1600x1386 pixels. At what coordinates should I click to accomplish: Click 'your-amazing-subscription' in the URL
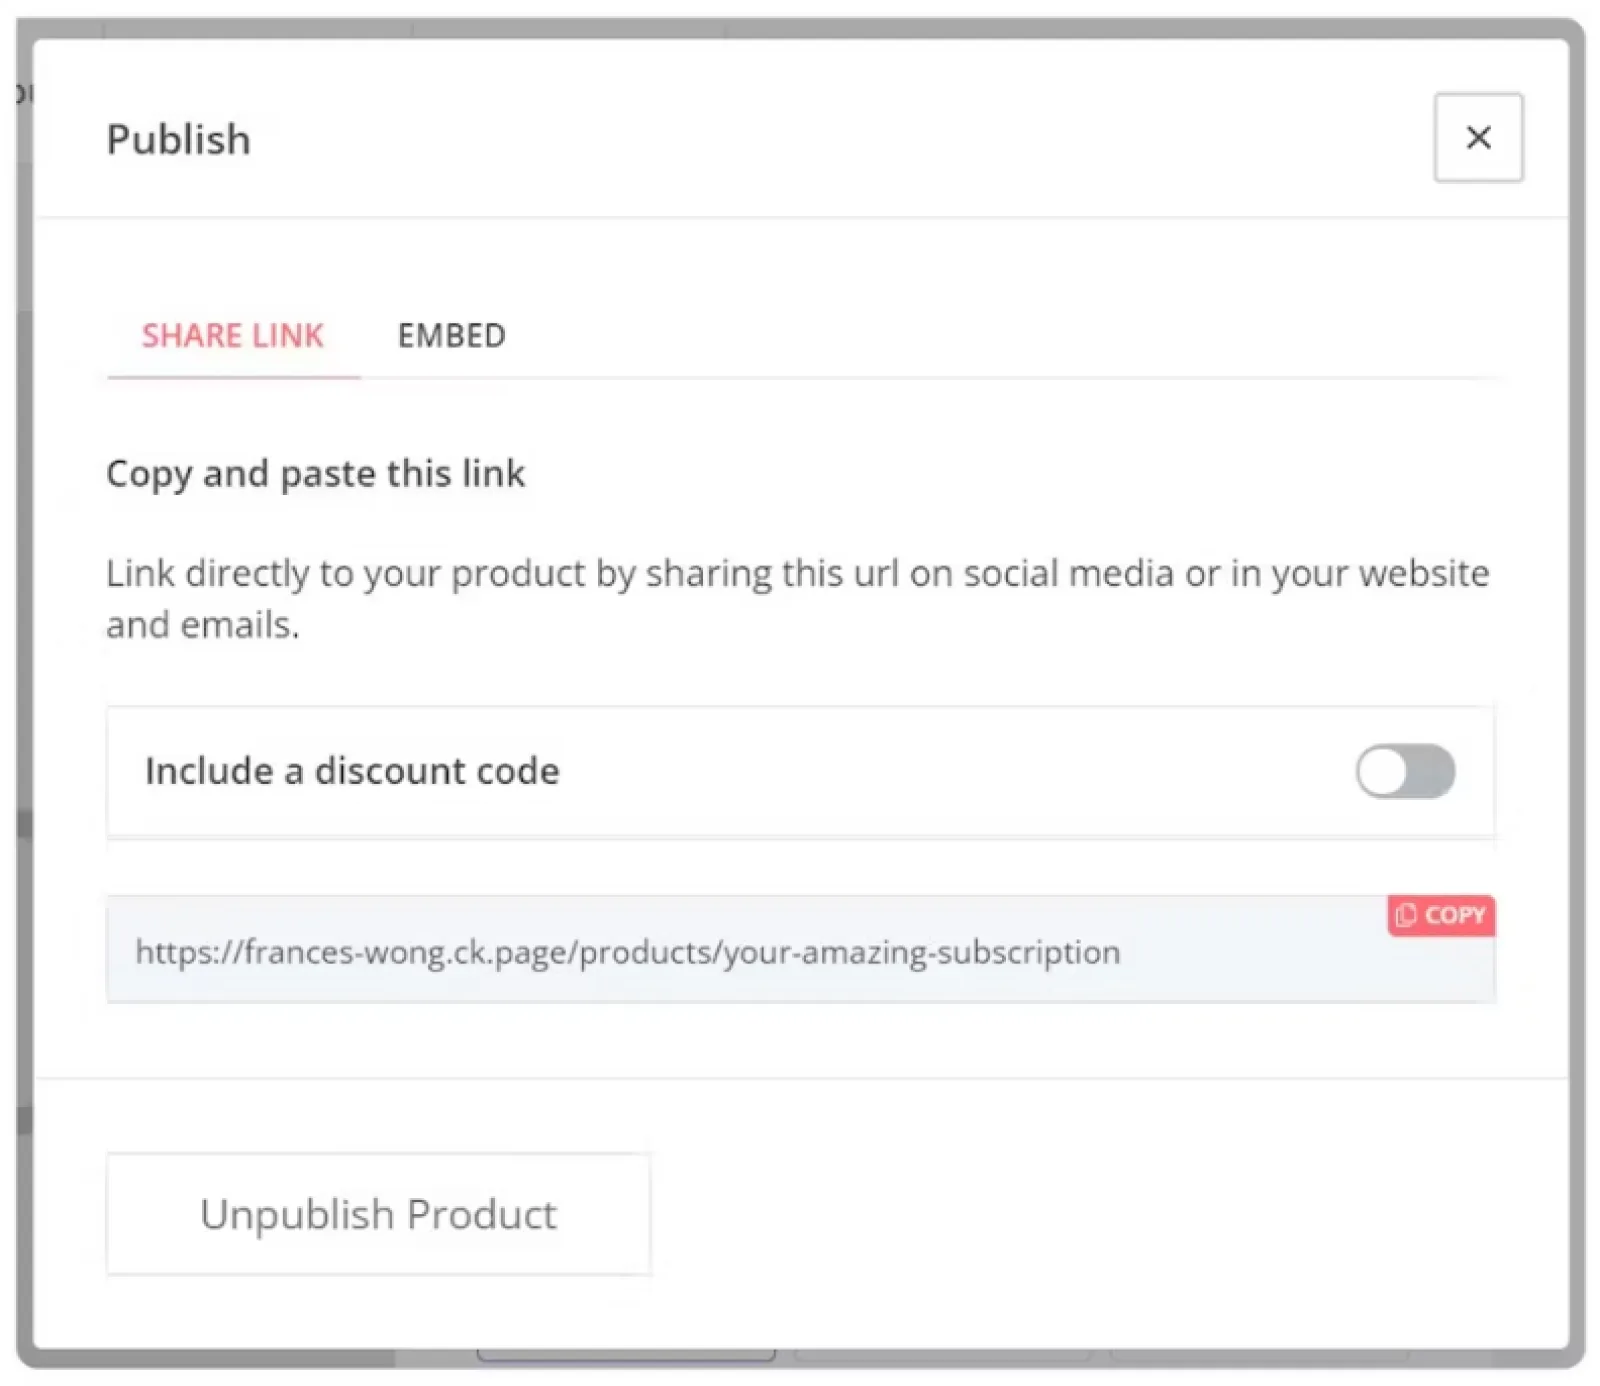click(920, 952)
